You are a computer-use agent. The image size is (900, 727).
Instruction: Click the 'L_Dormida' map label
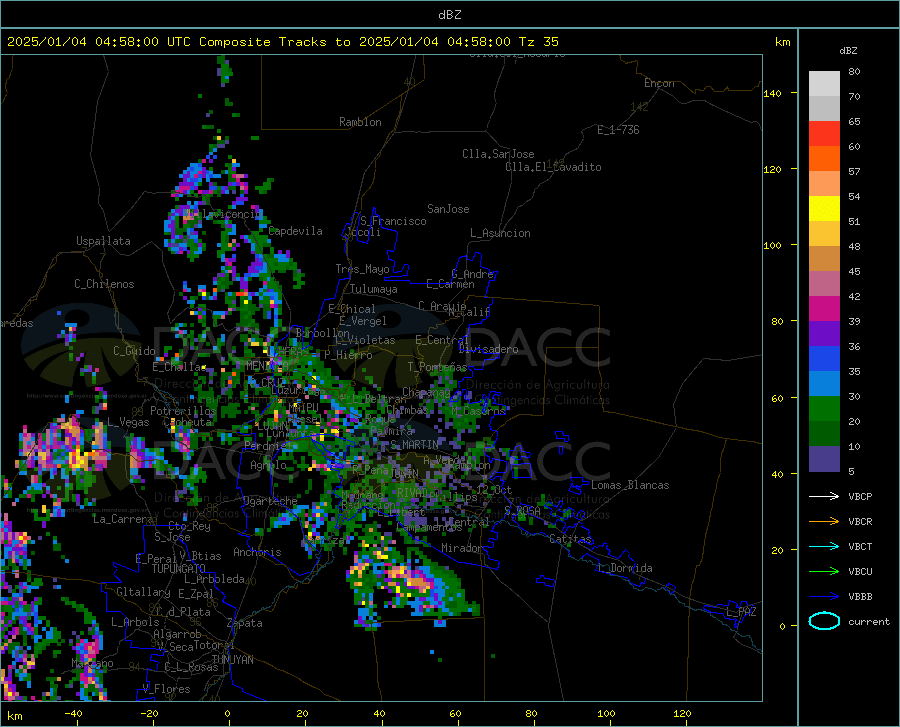[x=625, y=568]
